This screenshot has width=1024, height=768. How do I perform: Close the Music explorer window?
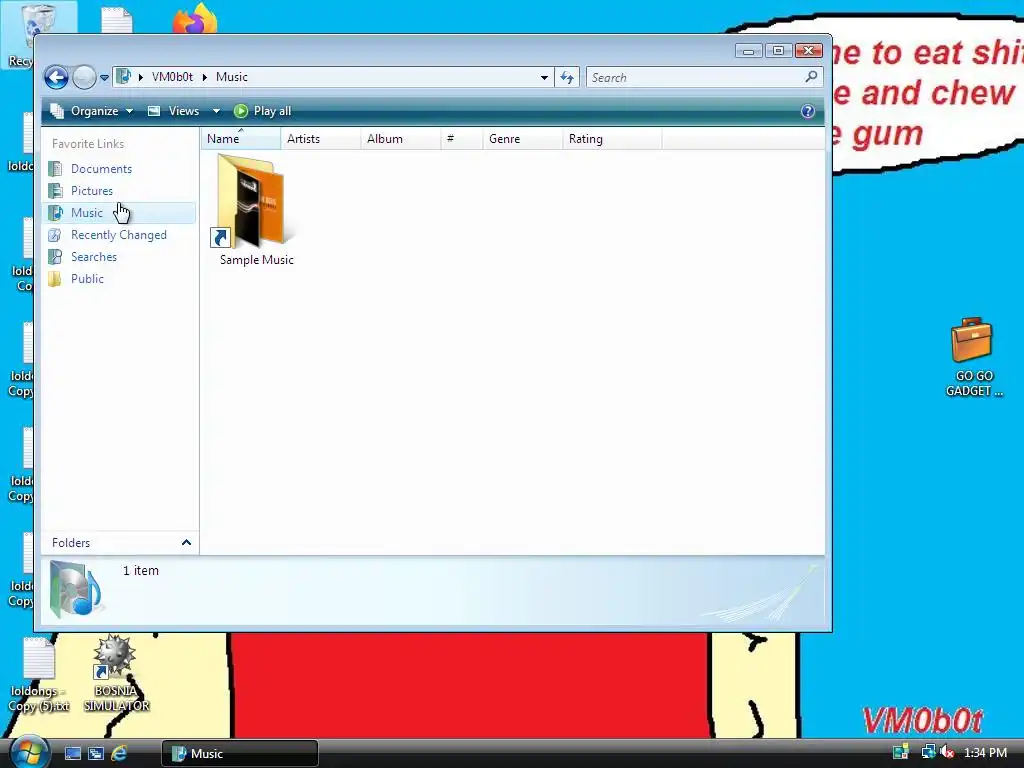[x=808, y=50]
